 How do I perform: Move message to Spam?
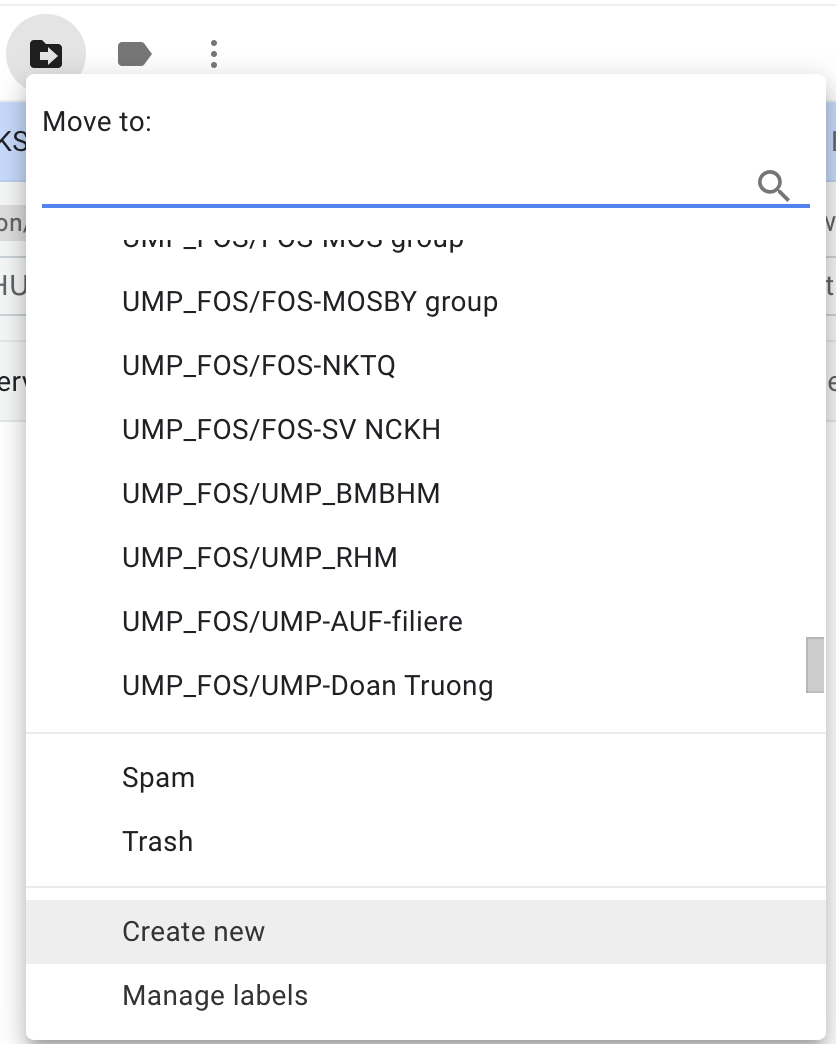pos(158,778)
